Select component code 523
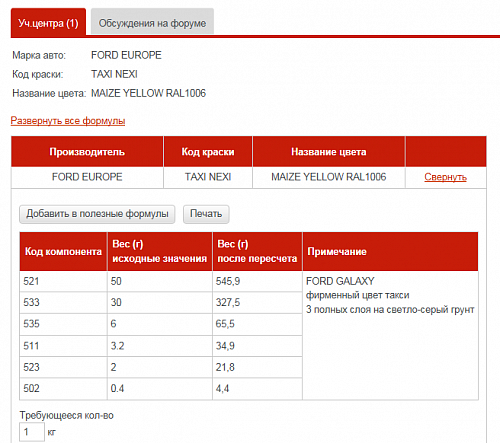Viewport: 500px width, 443px height. tap(31, 367)
